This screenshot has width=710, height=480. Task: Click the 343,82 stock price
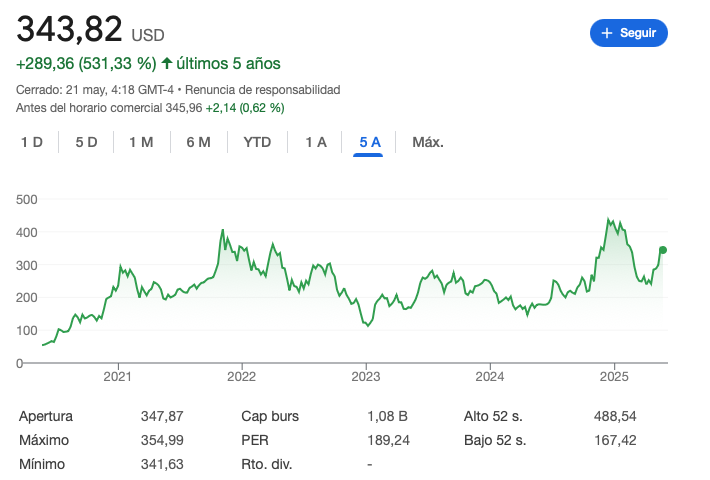69,29
